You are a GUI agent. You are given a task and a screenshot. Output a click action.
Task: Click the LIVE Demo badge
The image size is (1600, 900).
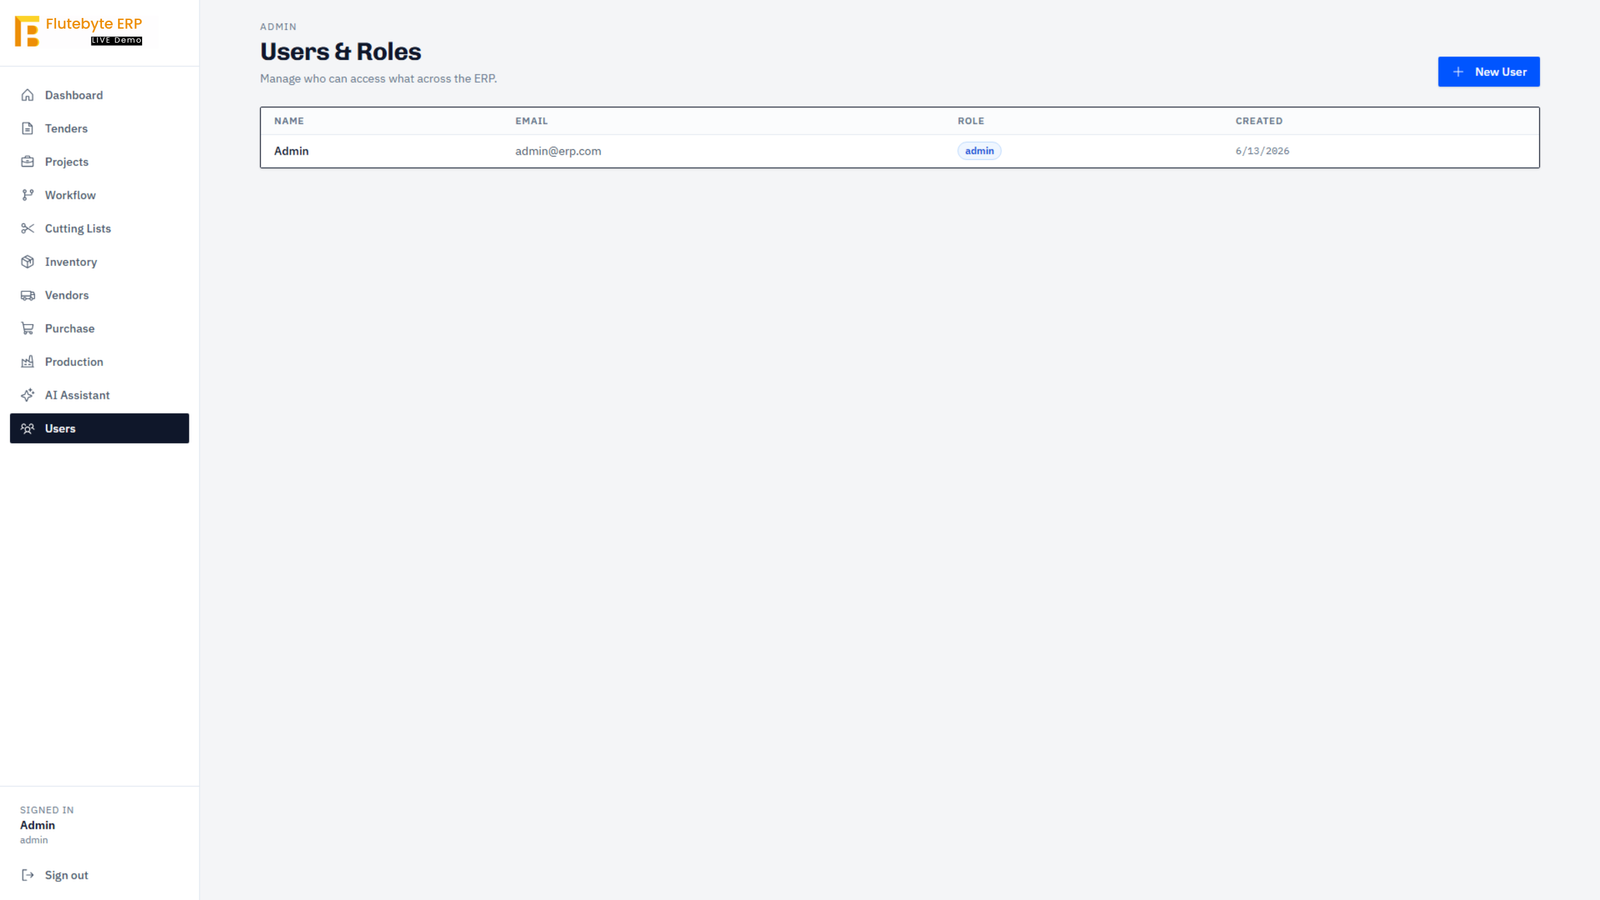pos(116,41)
